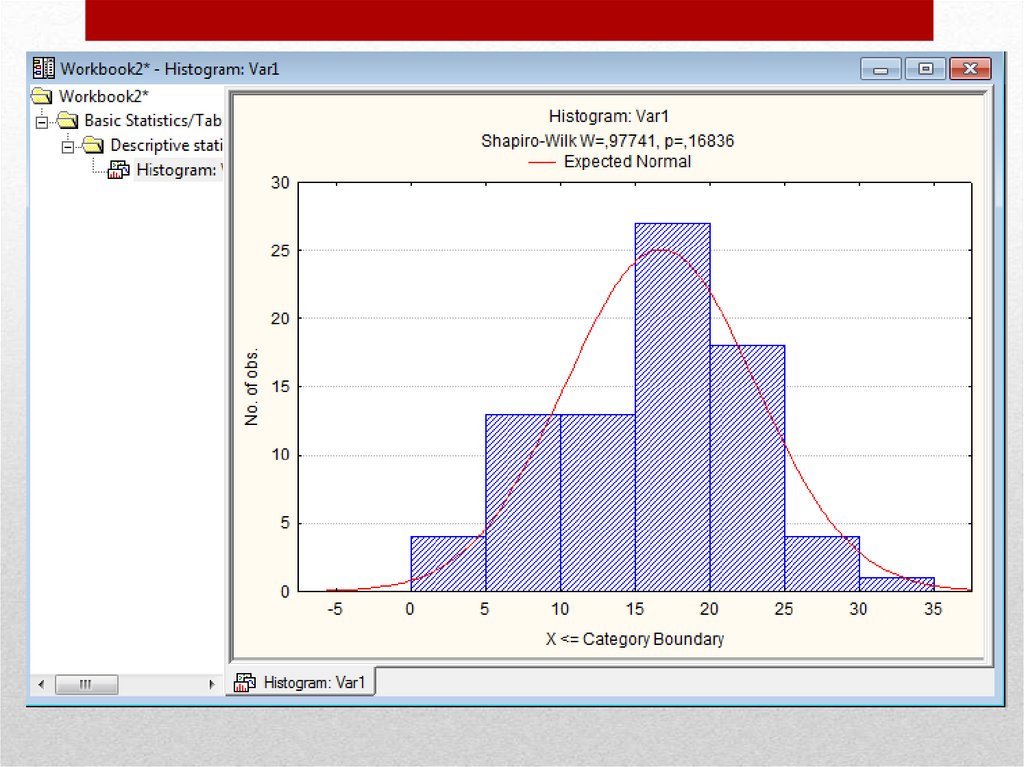Collapse the Basic Statistics/Tab tree node
This screenshot has height=767, width=1024.
[x=42, y=120]
